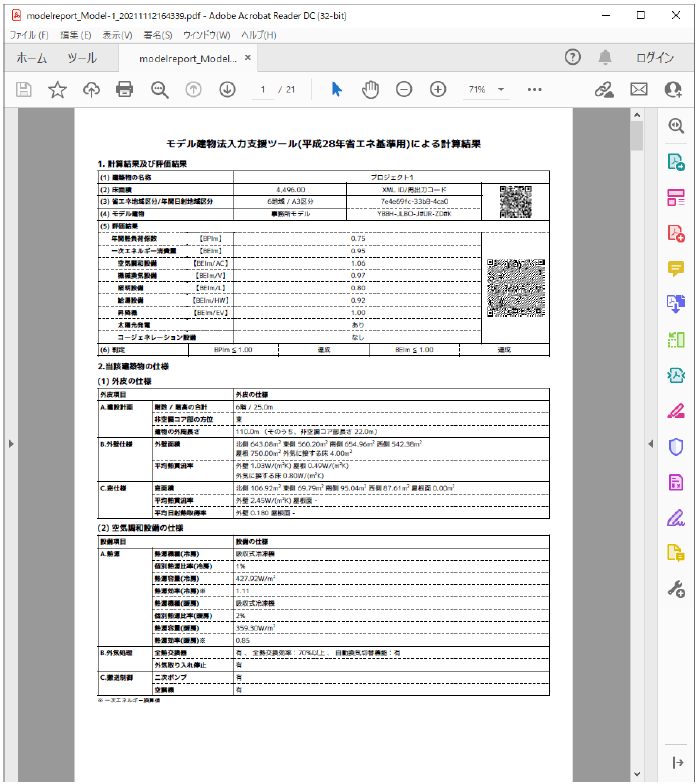Select the modelreport_Model document tab
The width and height of the screenshot is (697, 784).
[188, 58]
